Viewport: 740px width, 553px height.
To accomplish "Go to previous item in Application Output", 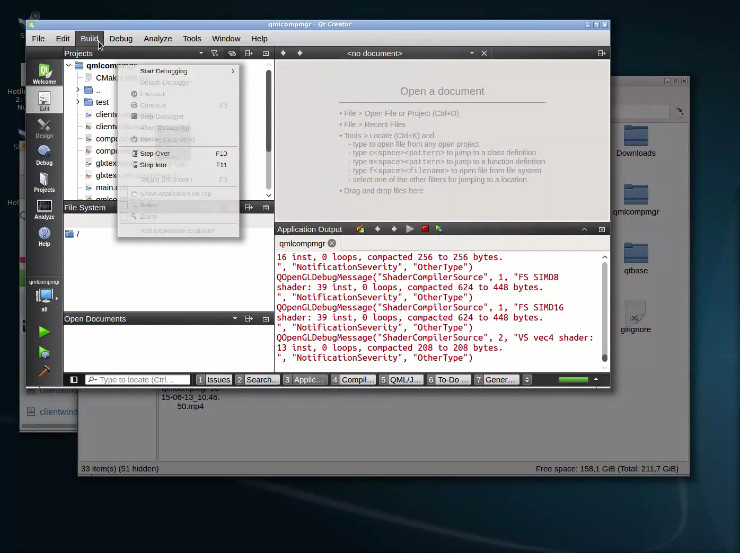I will click(x=377, y=229).
